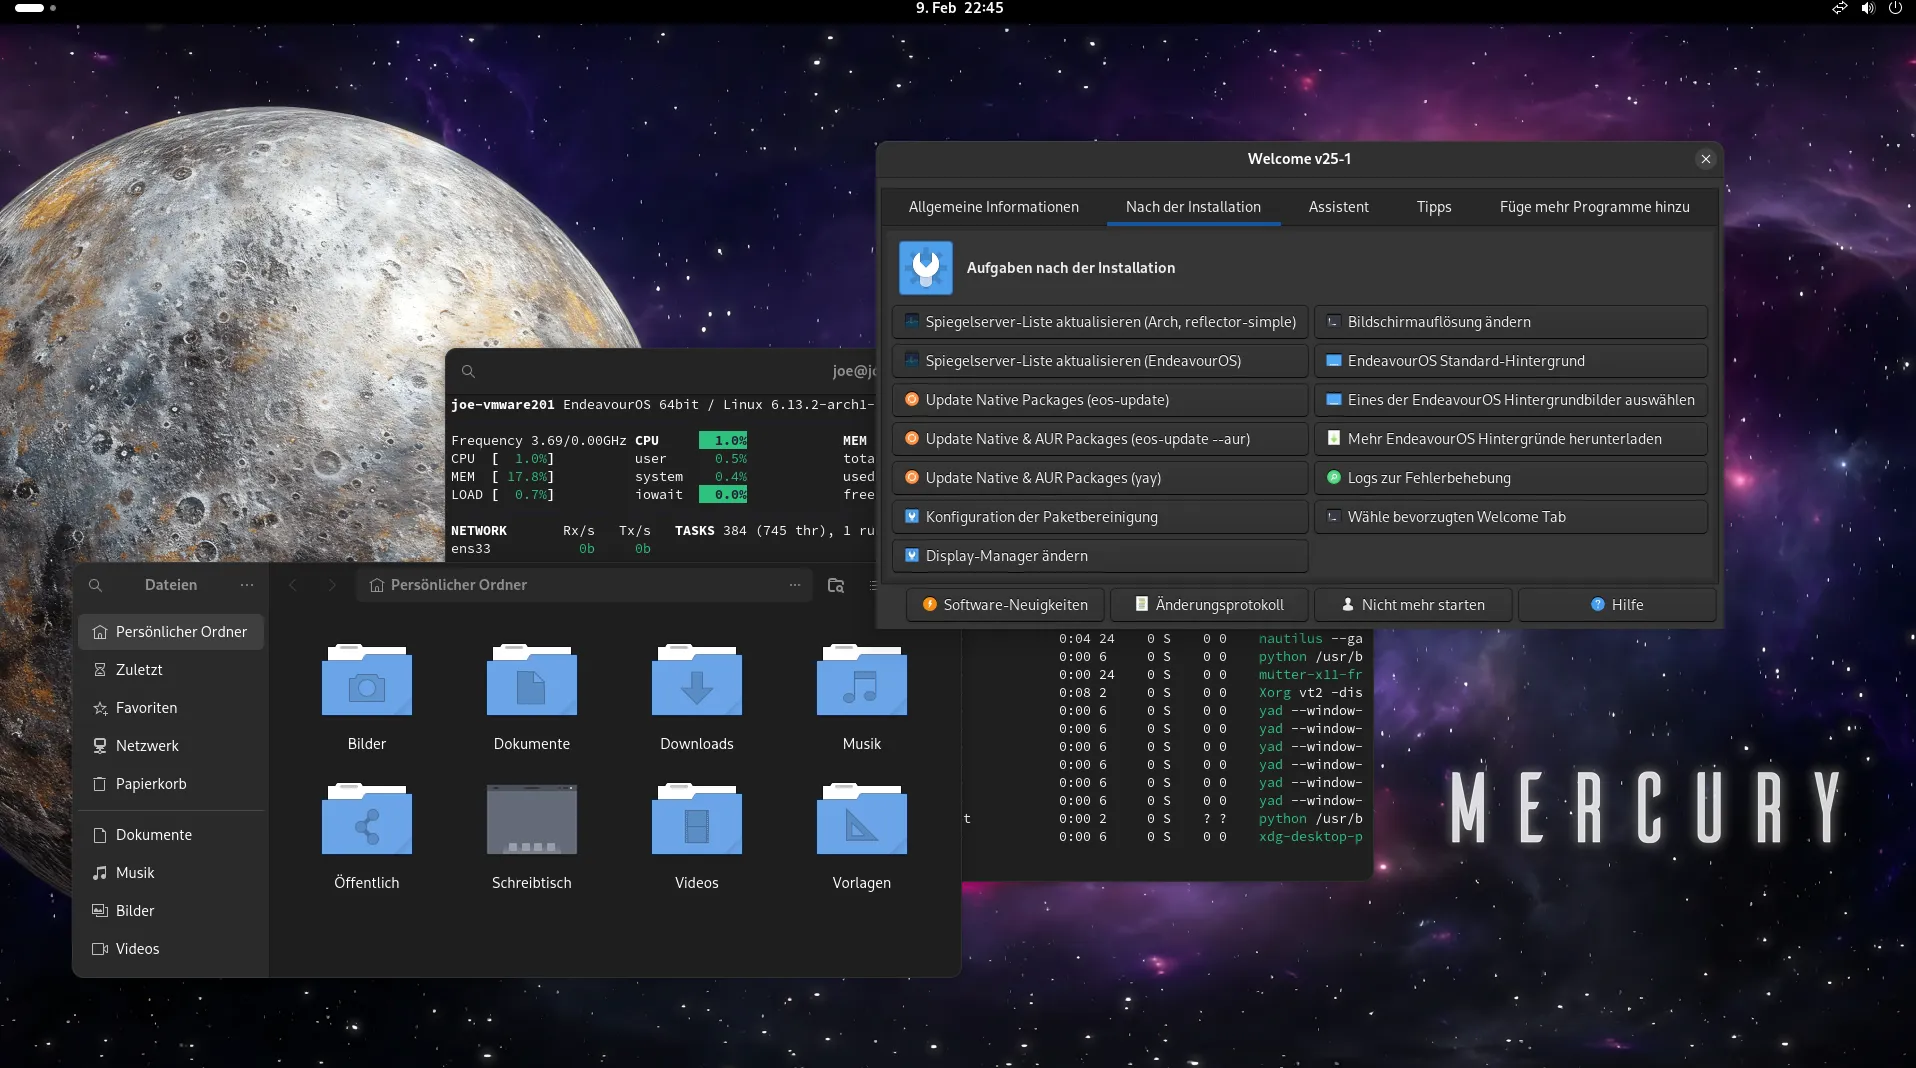Click Display-Manager ändern

click(1100, 556)
